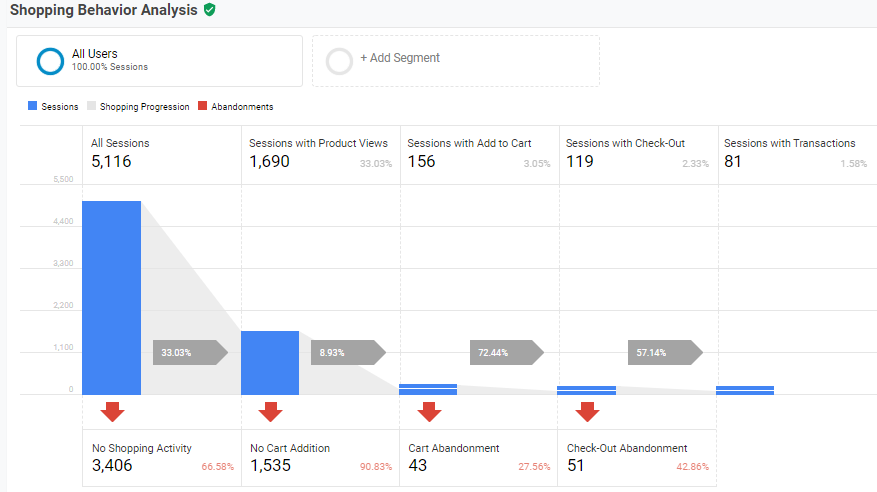
Task: Open the All Users segment box
Action: (160, 61)
